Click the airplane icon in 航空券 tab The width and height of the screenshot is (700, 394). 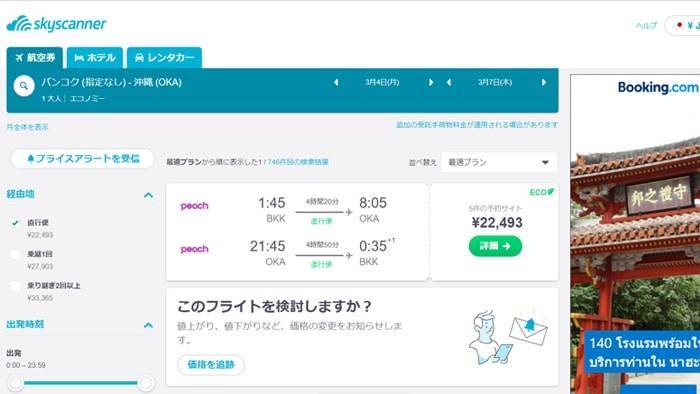point(19,58)
